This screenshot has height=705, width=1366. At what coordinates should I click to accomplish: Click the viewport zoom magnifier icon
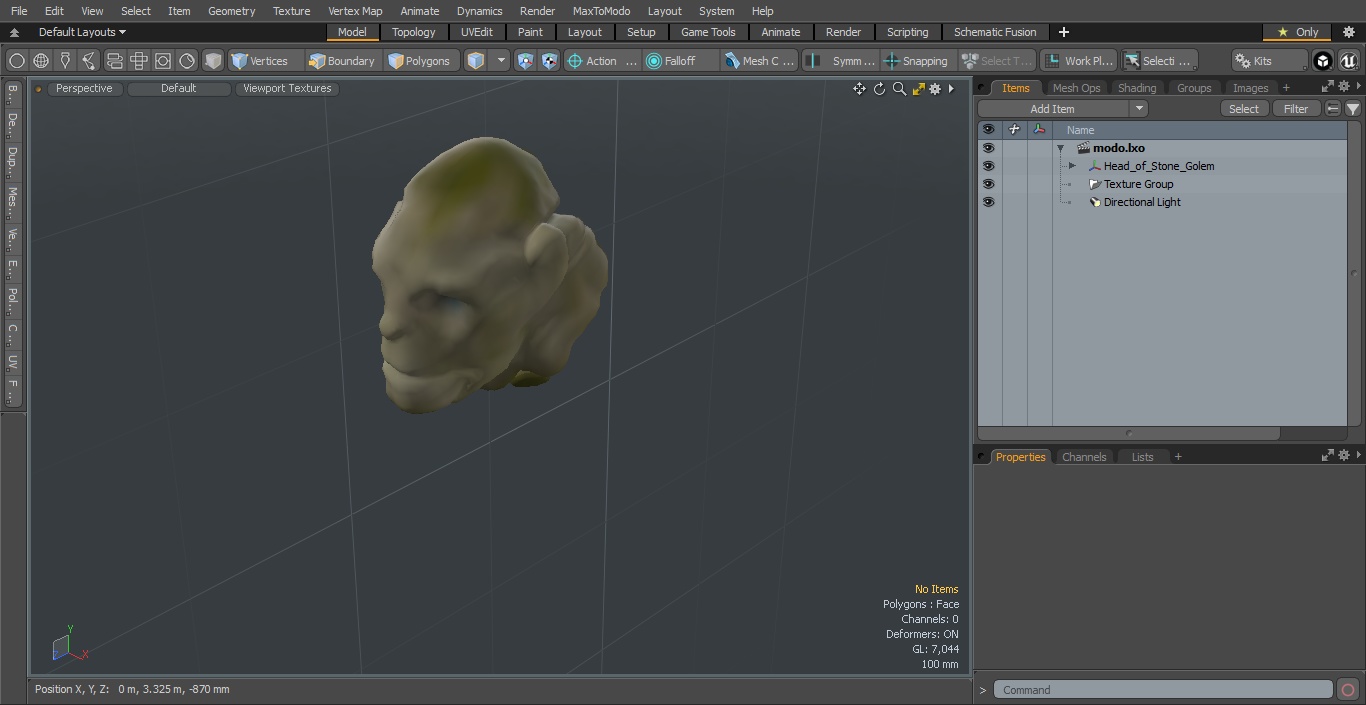pos(899,89)
